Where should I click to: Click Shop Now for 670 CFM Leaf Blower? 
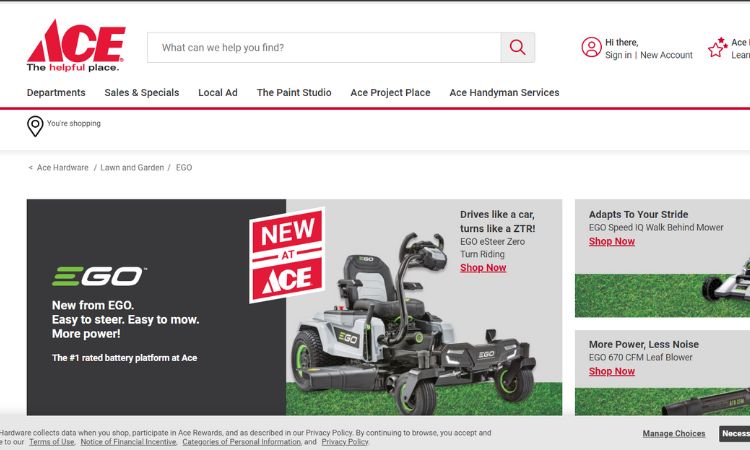[612, 372]
